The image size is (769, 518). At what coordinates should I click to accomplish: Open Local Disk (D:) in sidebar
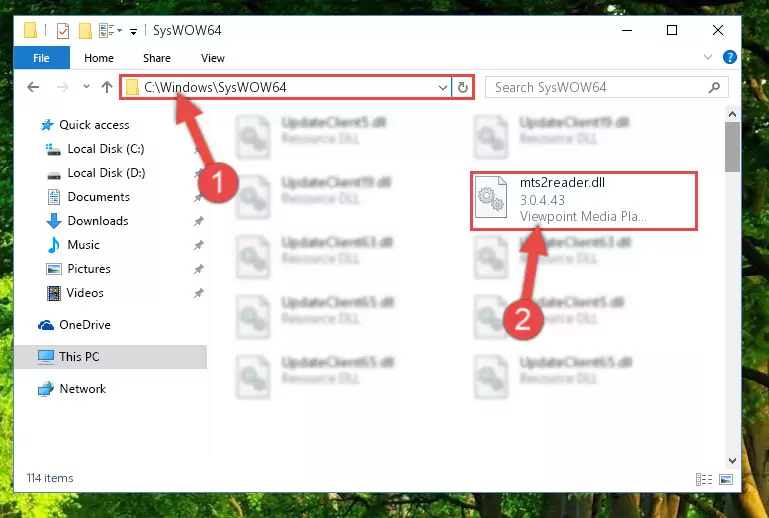[106, 173]
